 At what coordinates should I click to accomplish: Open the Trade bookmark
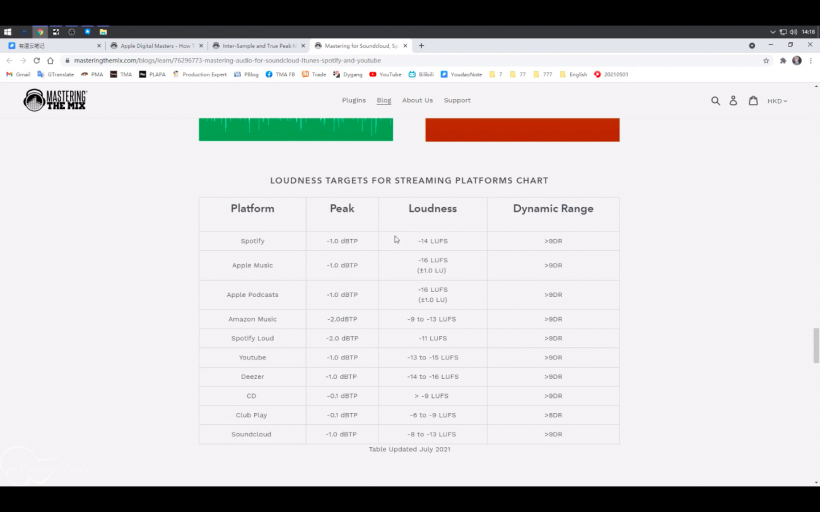pos(314,75)
